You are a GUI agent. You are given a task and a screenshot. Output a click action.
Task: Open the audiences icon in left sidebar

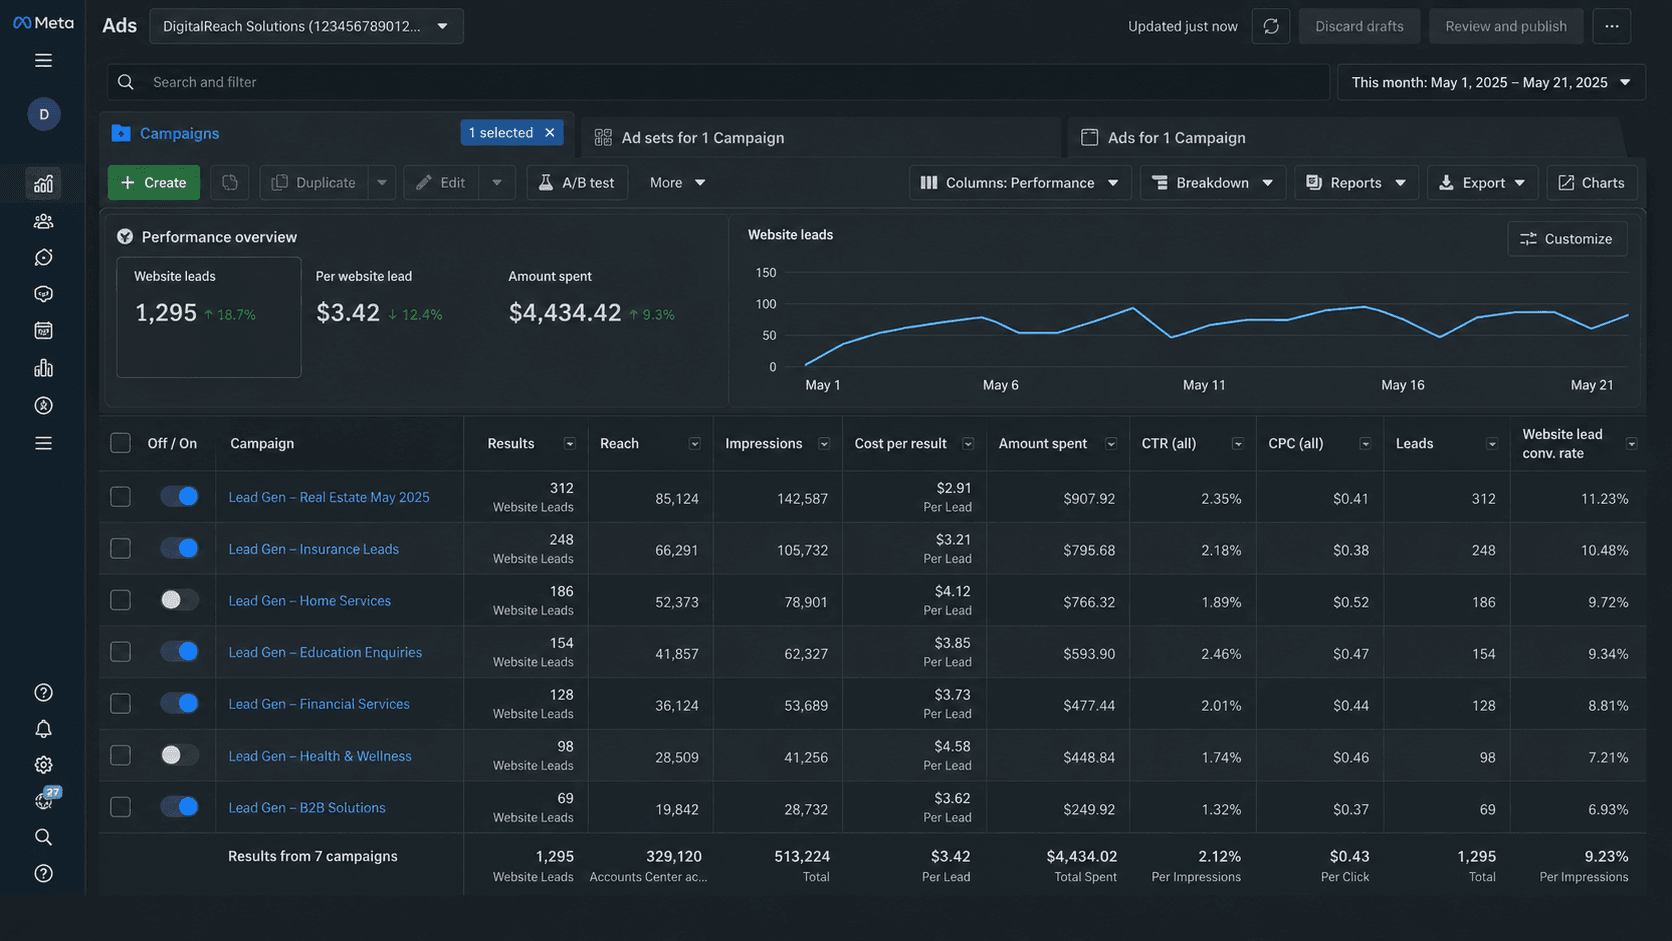(43, 221)
